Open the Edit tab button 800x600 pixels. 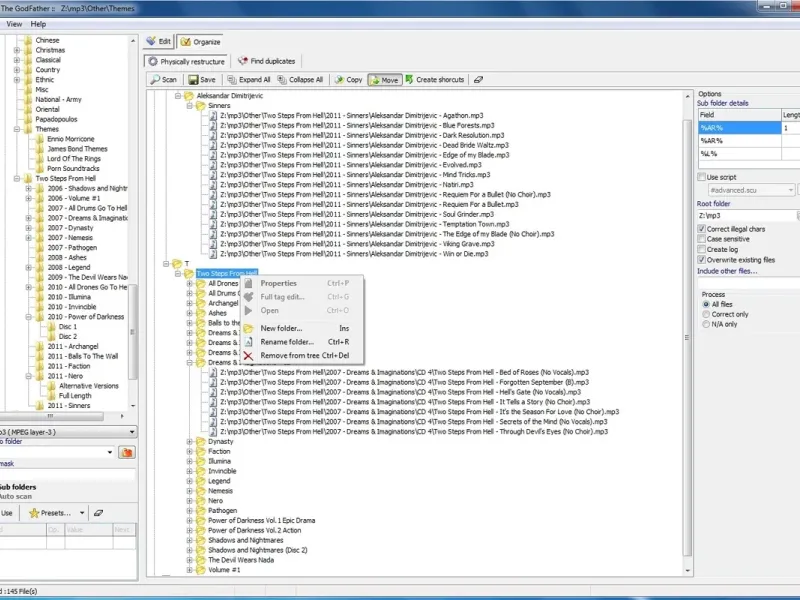[x=159, y=42]
